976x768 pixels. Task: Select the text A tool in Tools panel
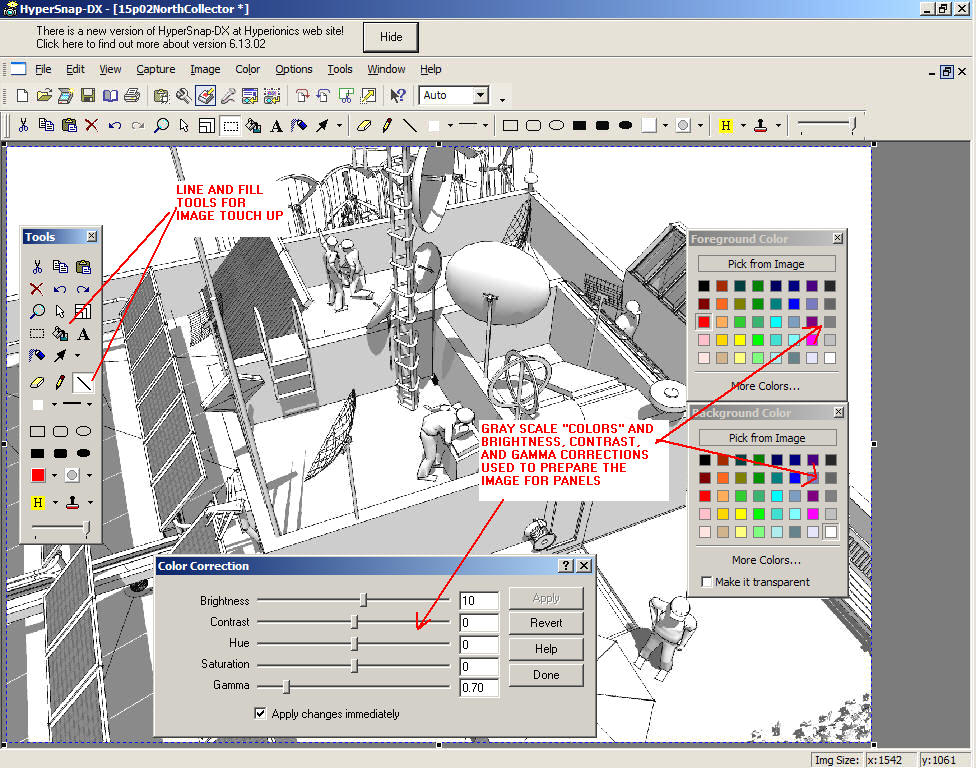pyautogui.click(x=83, y=335)
